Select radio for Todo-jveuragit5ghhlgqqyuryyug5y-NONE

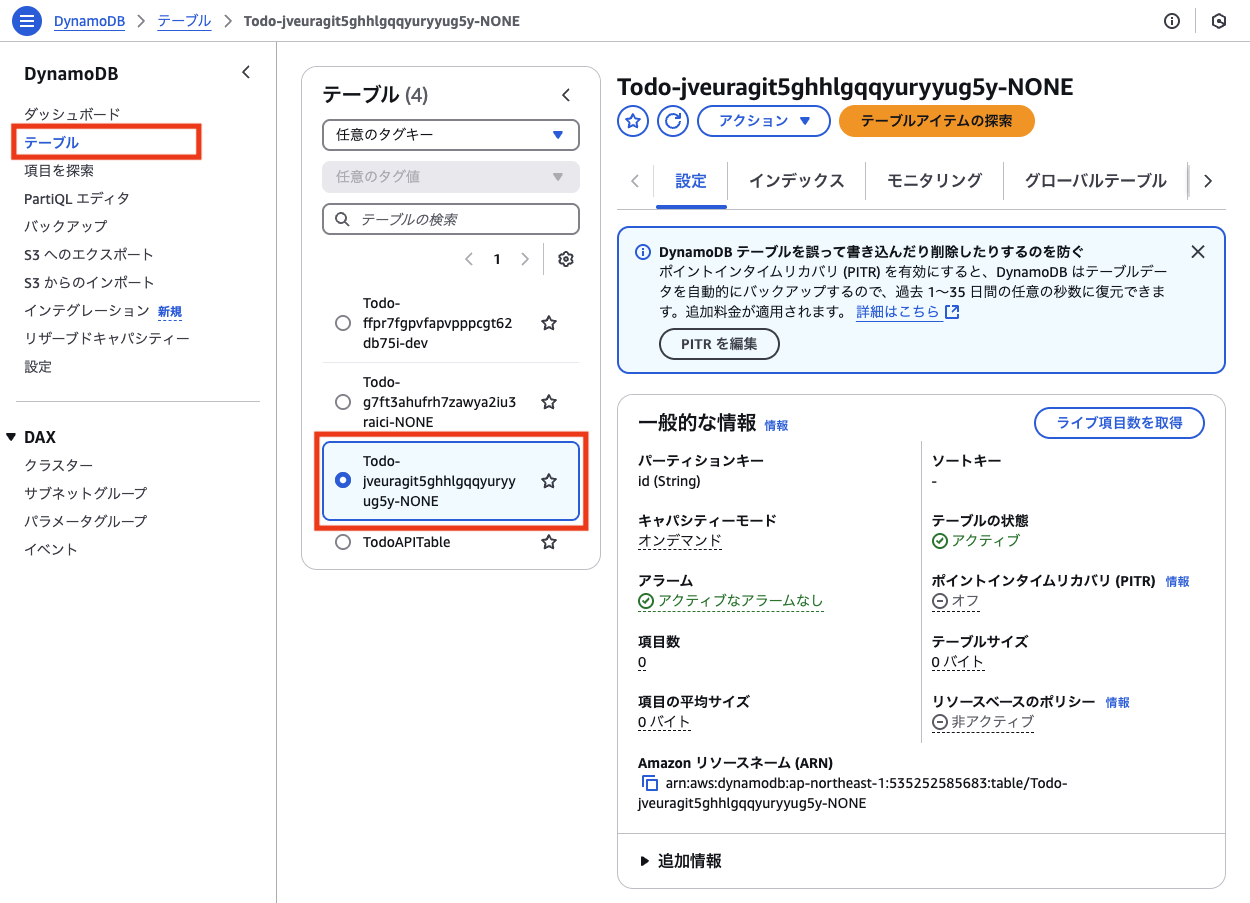pyautogui.click(x=343, y=481)
